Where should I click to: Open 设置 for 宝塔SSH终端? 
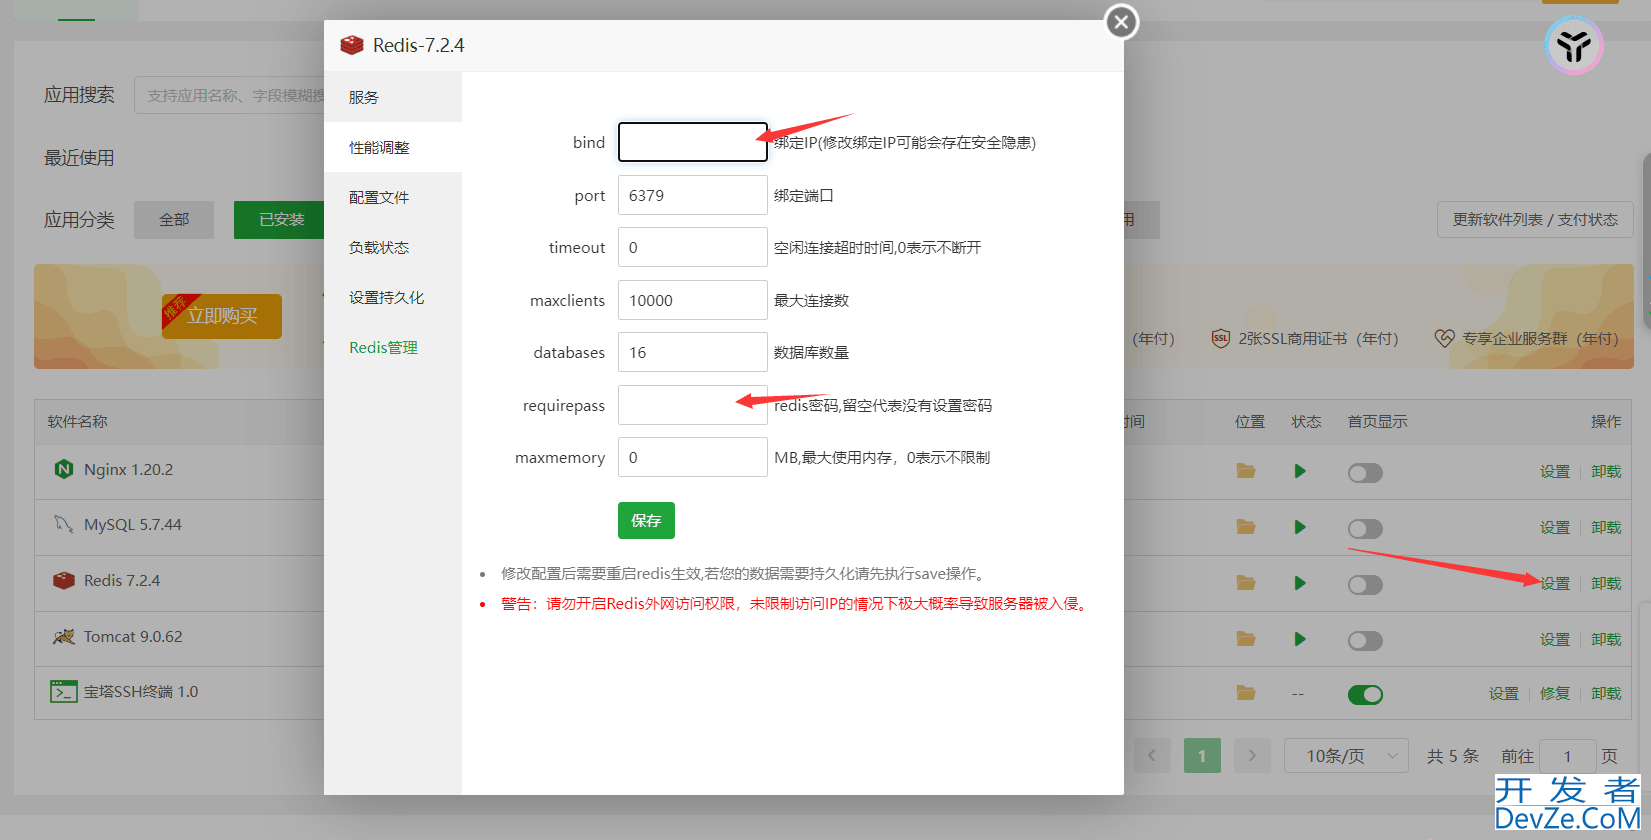1503,693
